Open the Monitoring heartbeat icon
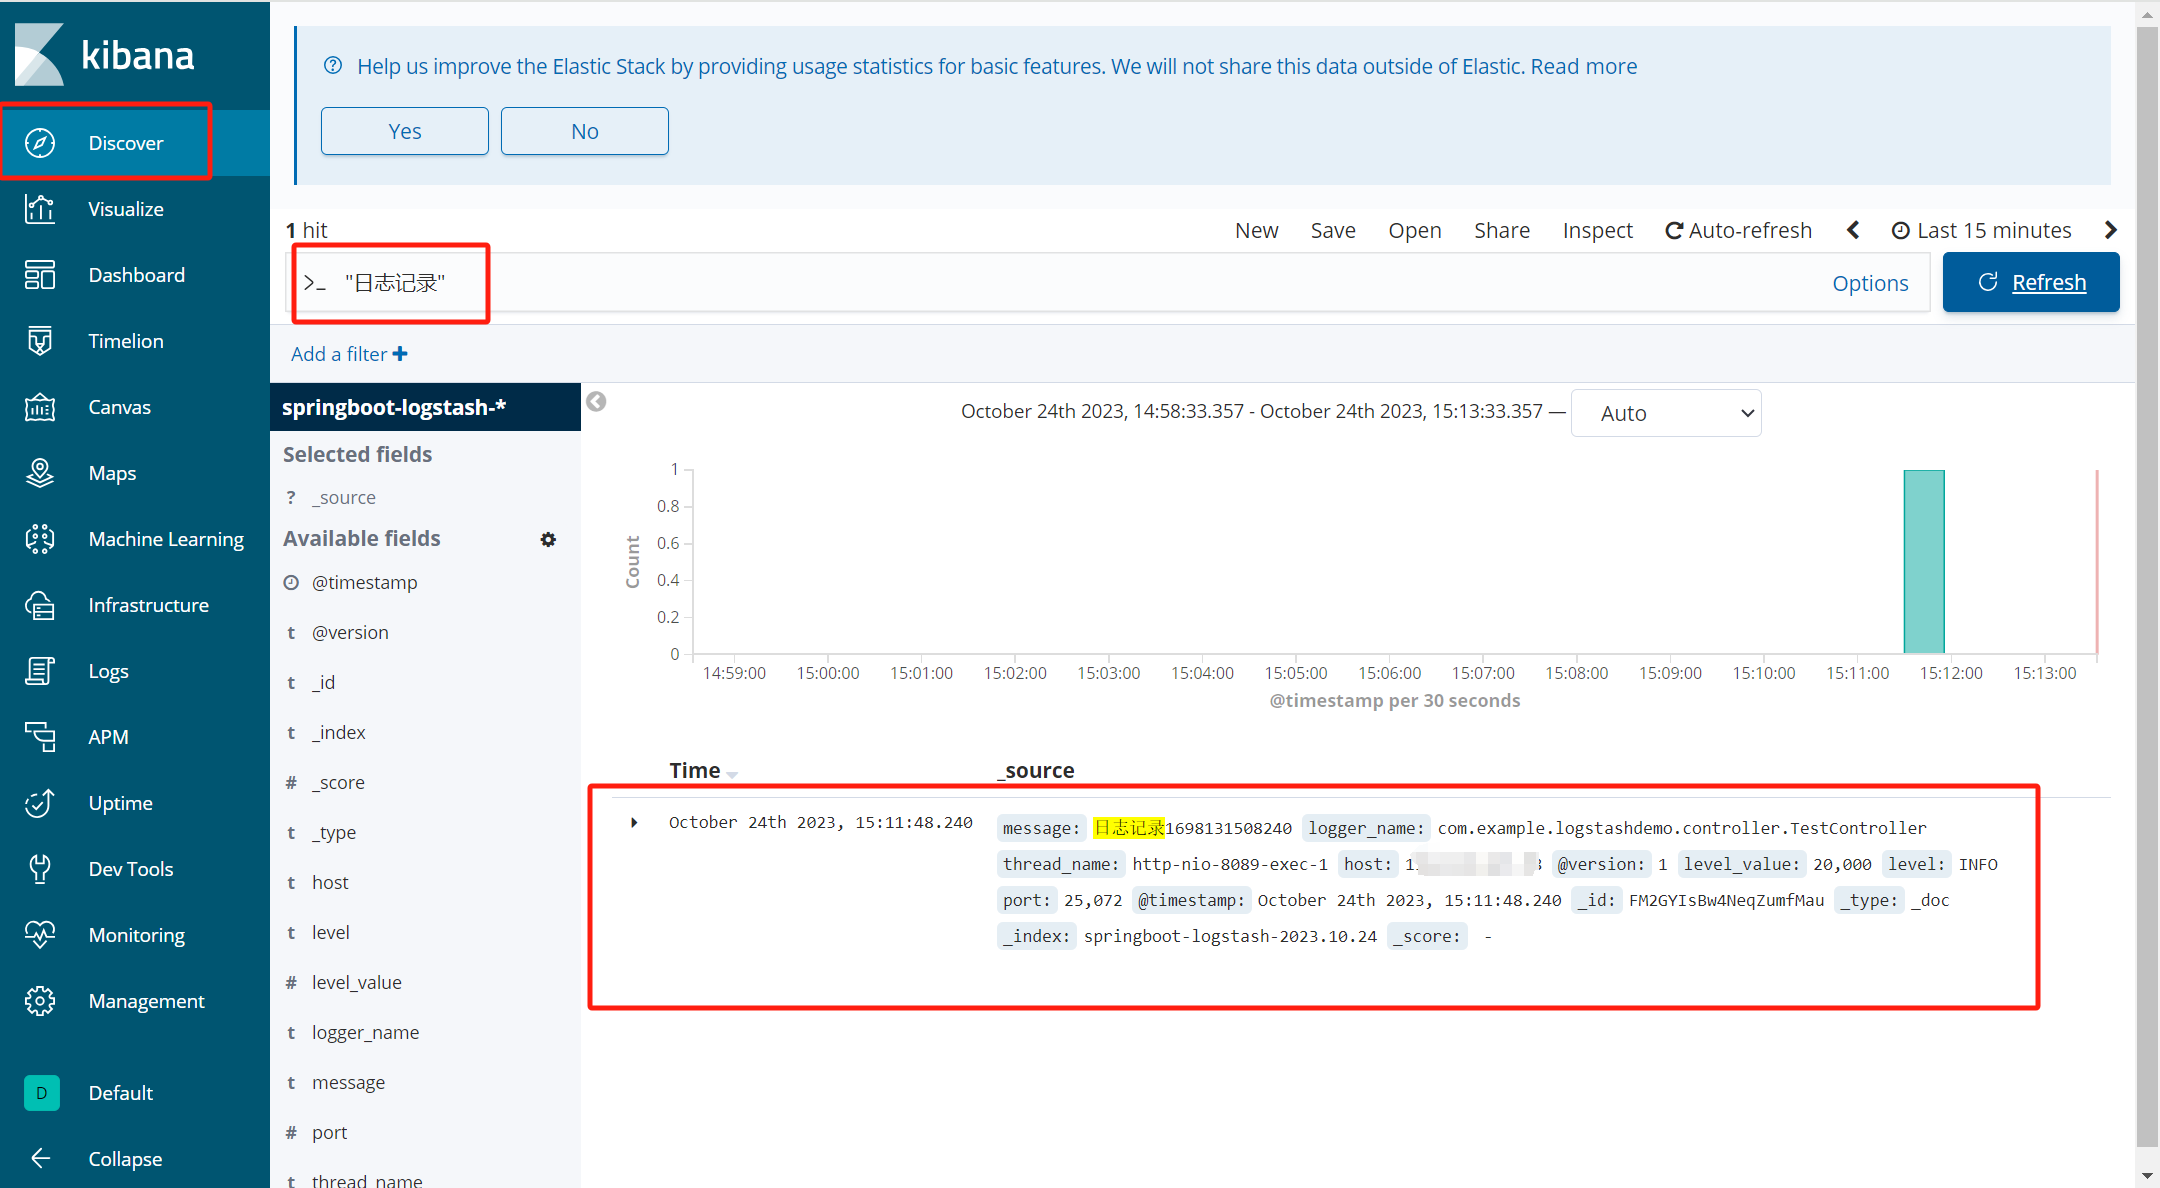 (40, 935)
